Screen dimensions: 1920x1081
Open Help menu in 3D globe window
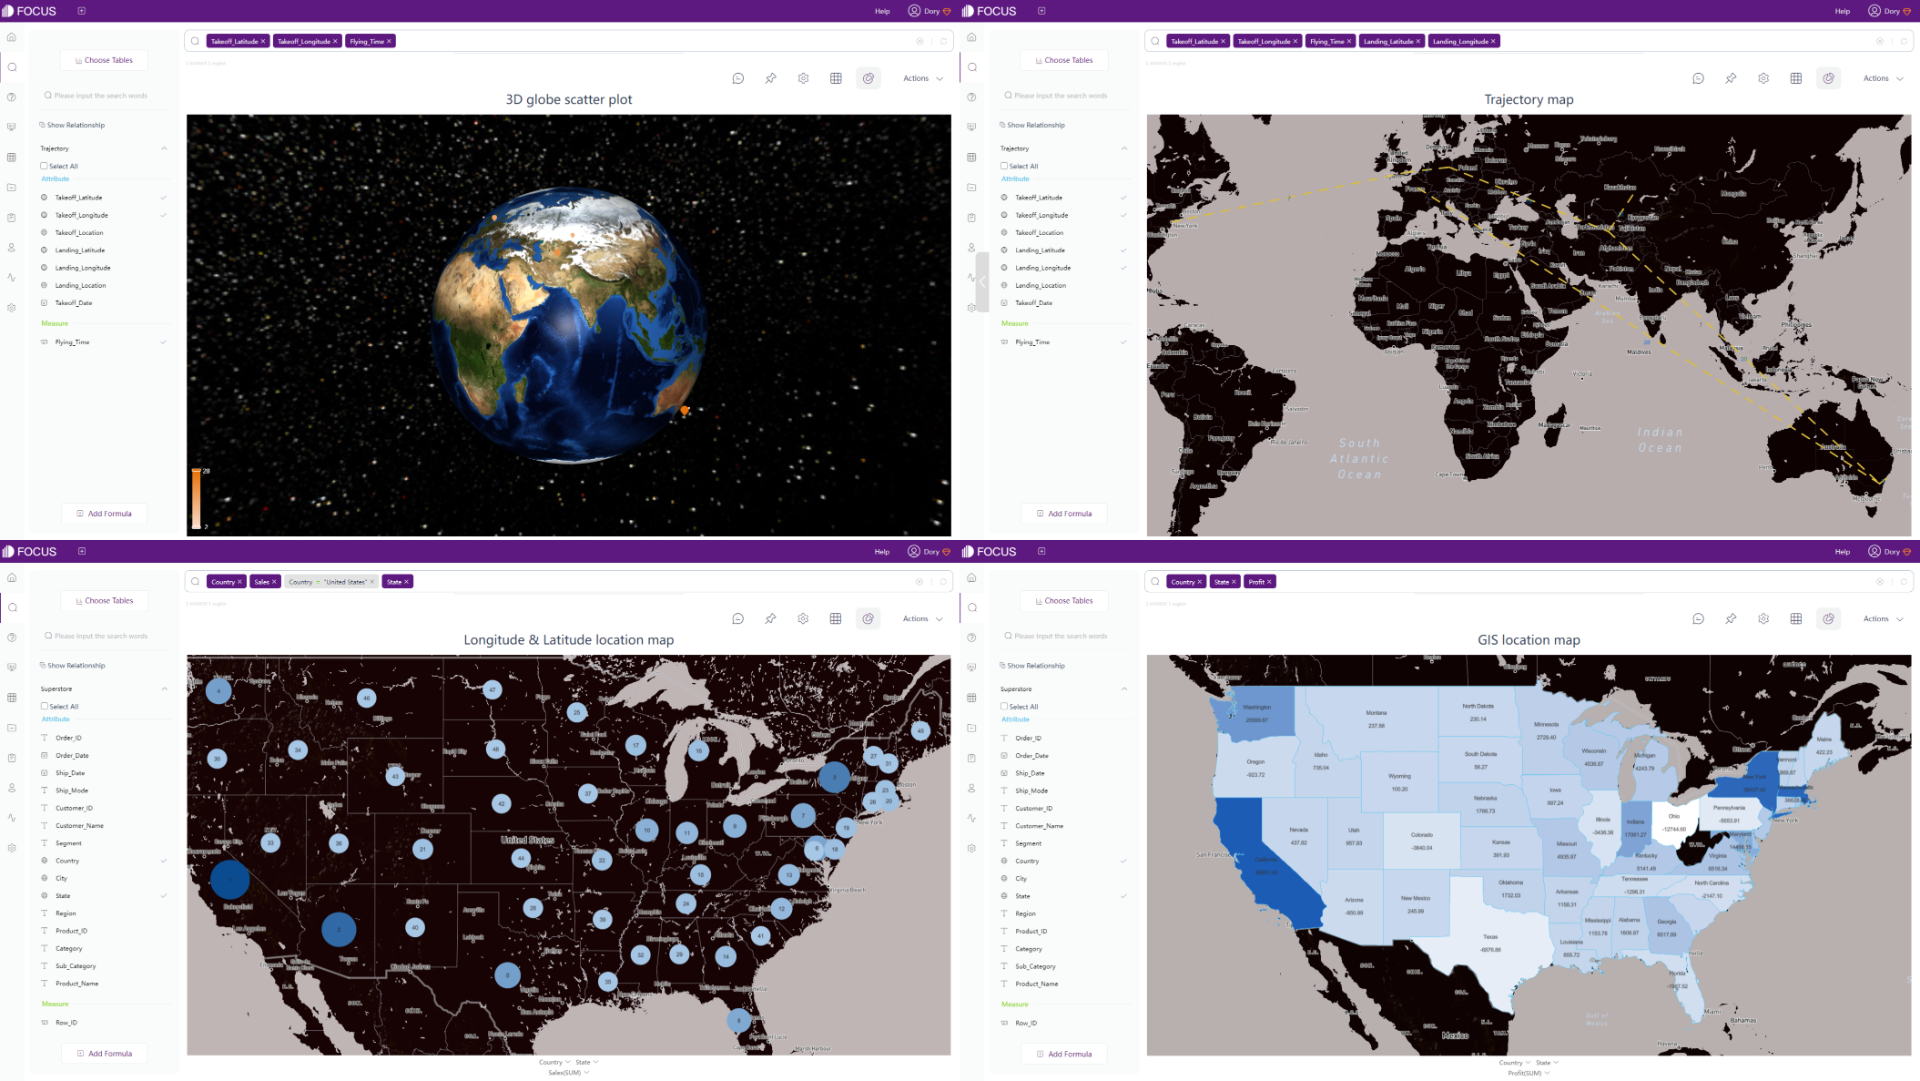pyautogui.click(x=882, y=11)
